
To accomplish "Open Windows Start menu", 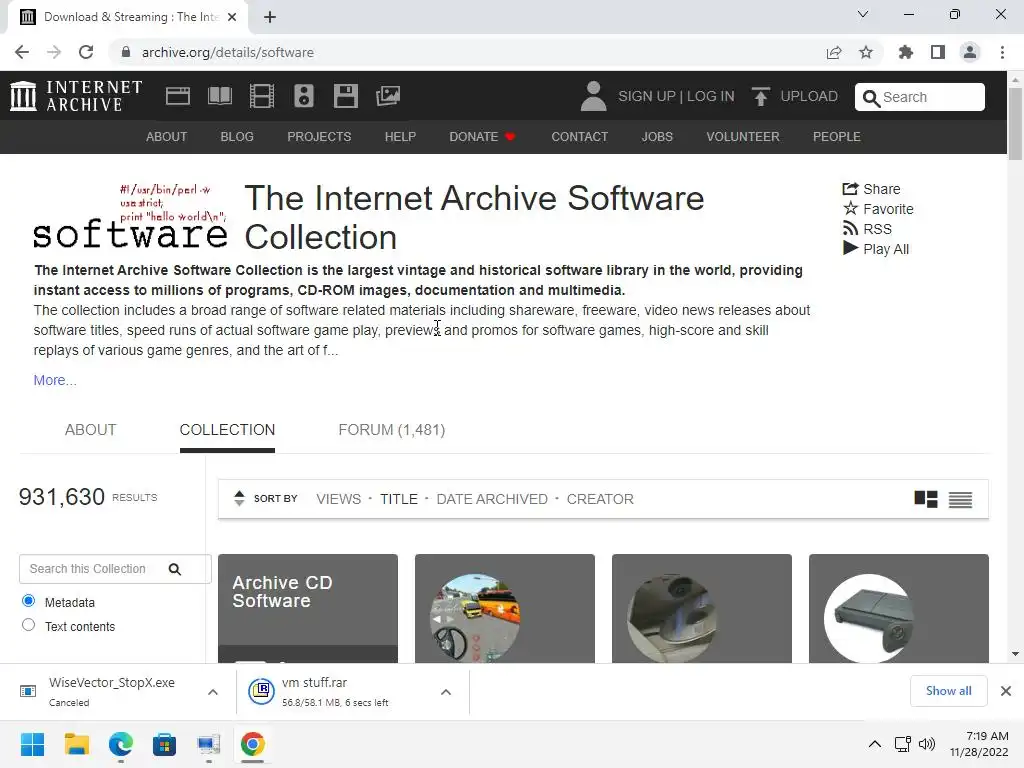I will click(32, 744).
